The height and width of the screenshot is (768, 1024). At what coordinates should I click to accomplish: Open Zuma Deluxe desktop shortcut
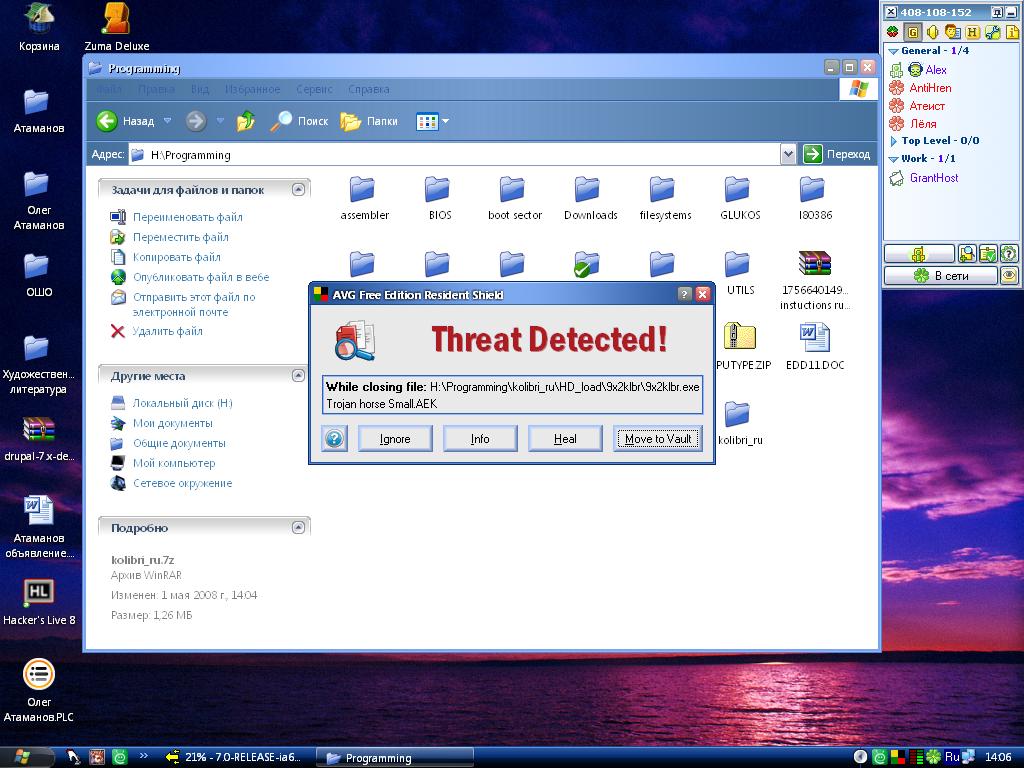(117, 18)
